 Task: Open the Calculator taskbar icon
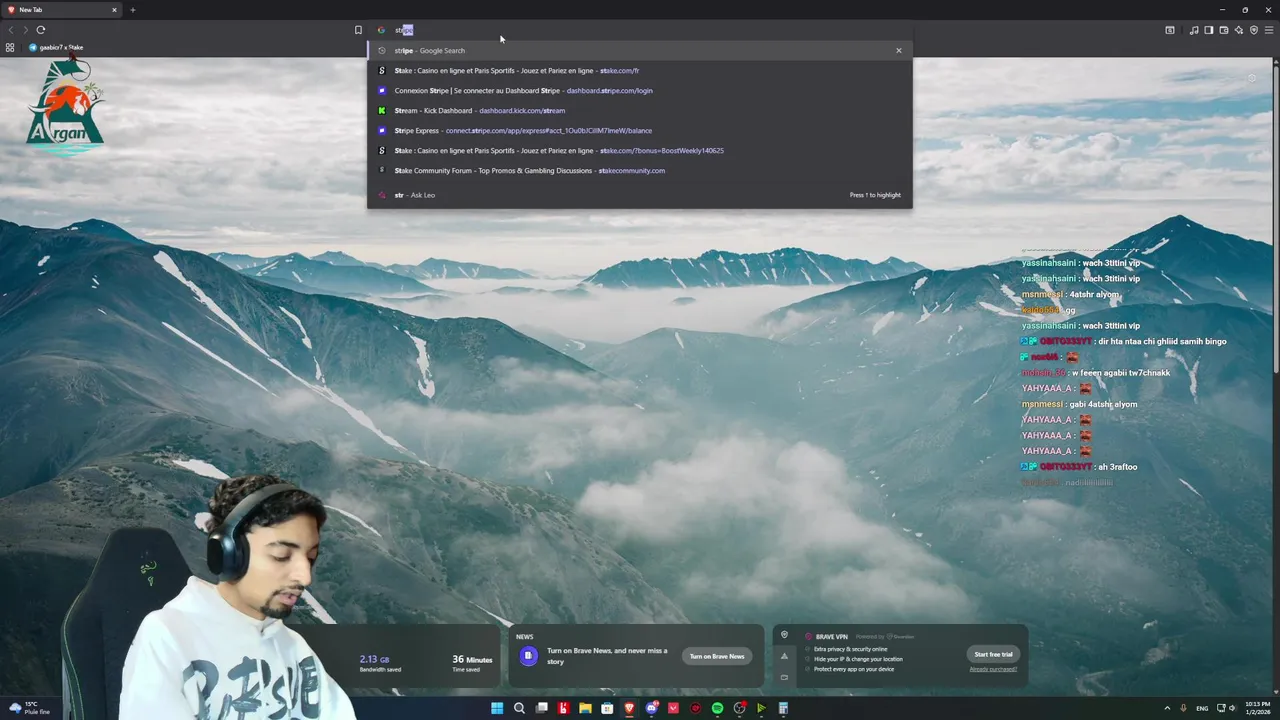[x=783, y=708]
